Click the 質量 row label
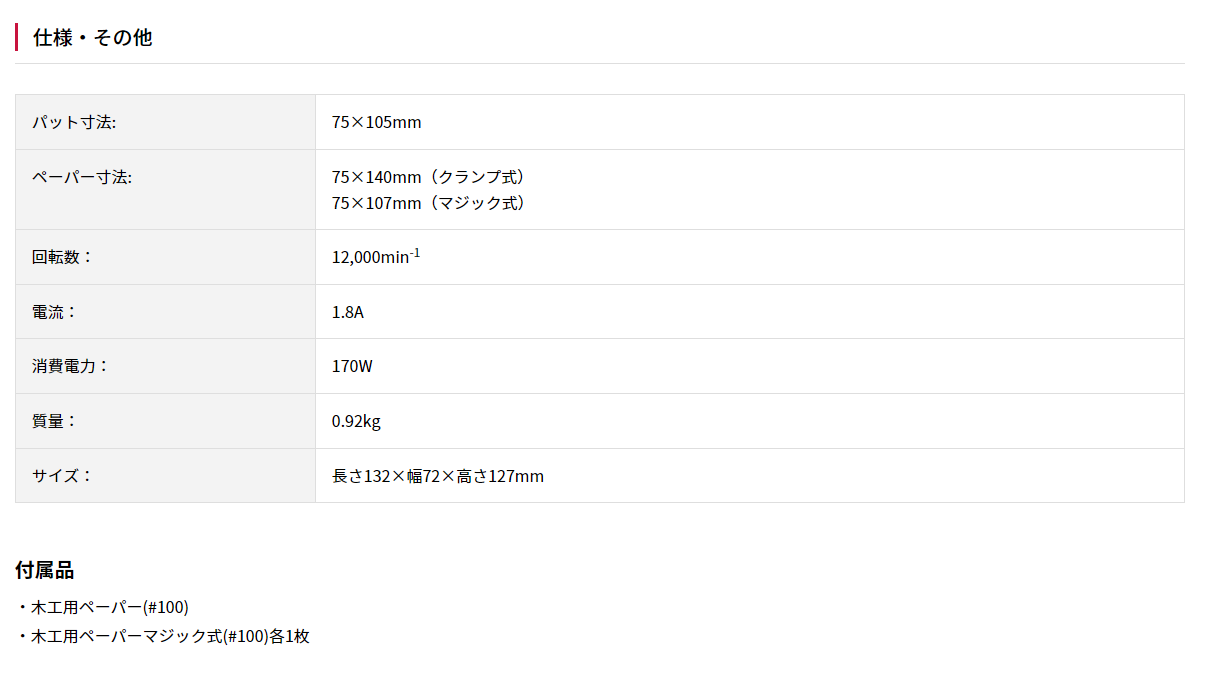Screen dimensions: 1220x679 point(54,421)
